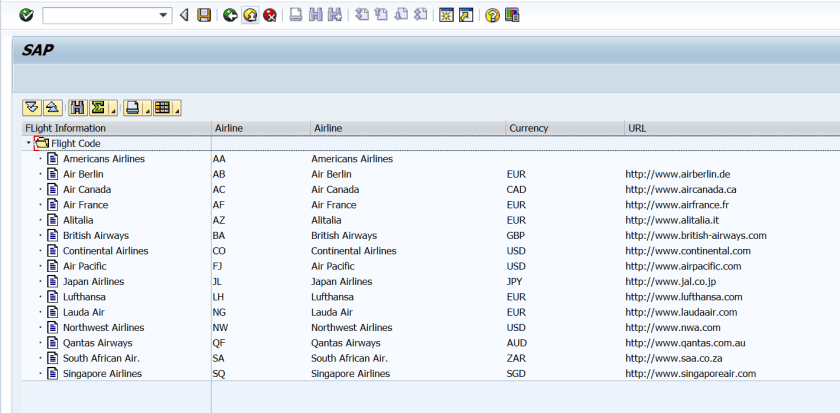This screenshot has height=413, width=840.
Task: Click the Save floppy disk icon
Action: [x=204, y=16]
